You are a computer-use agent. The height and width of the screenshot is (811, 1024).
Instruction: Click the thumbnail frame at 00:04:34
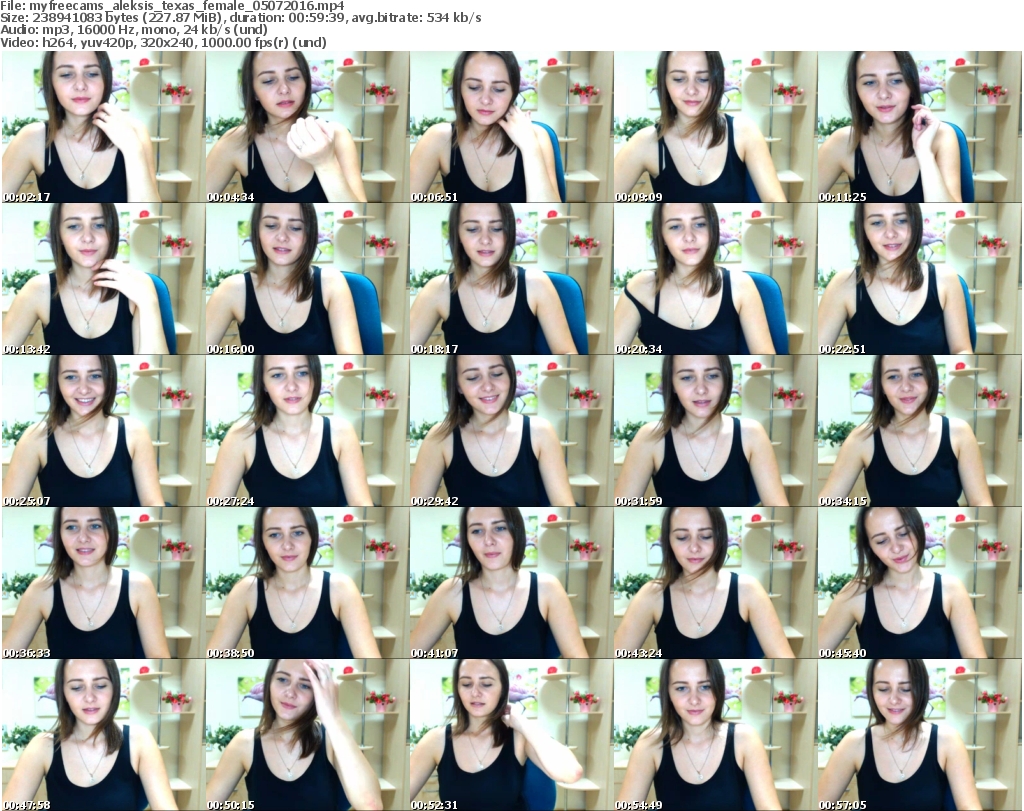(x=308, y=127)
